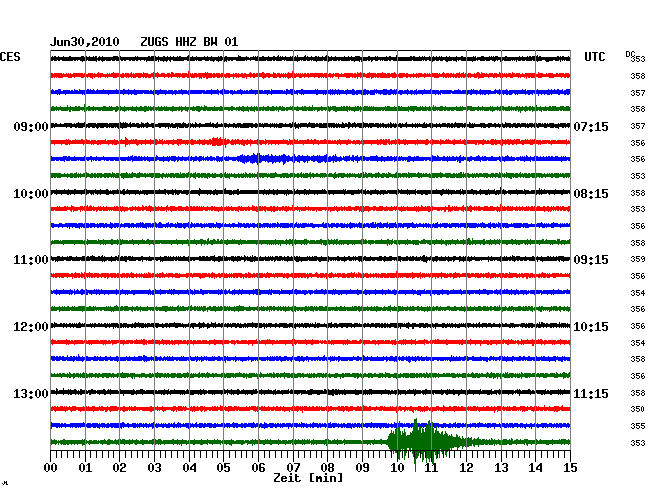Screen dimensions: 650x494
Task: Select the "07:15" UTC time label
Action: click(x=591, y=126)
